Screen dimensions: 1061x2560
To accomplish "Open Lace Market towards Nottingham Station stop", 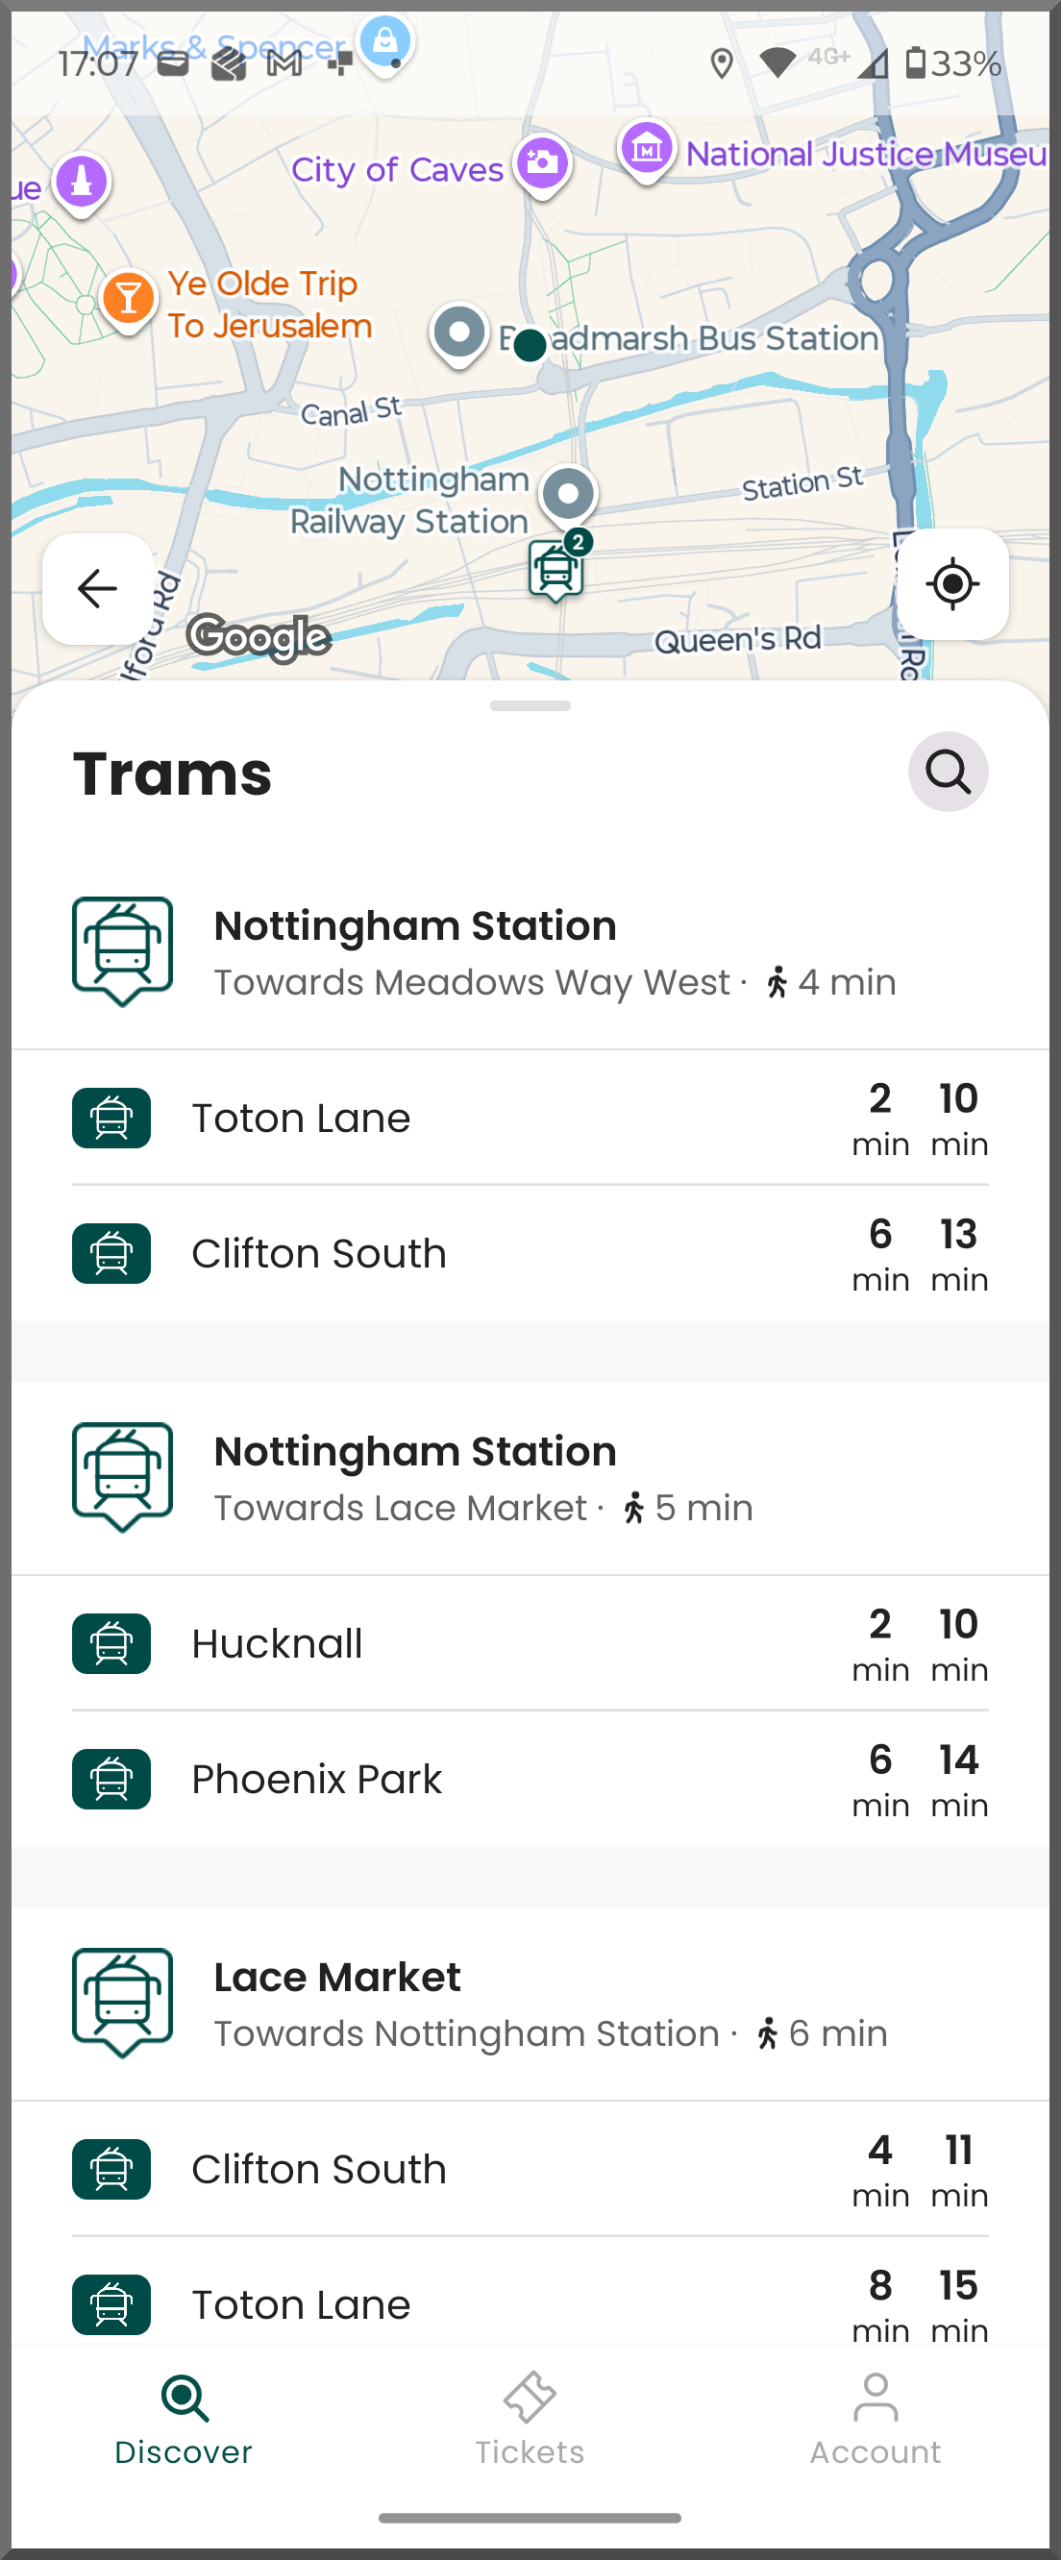I will coord(530,2003).
